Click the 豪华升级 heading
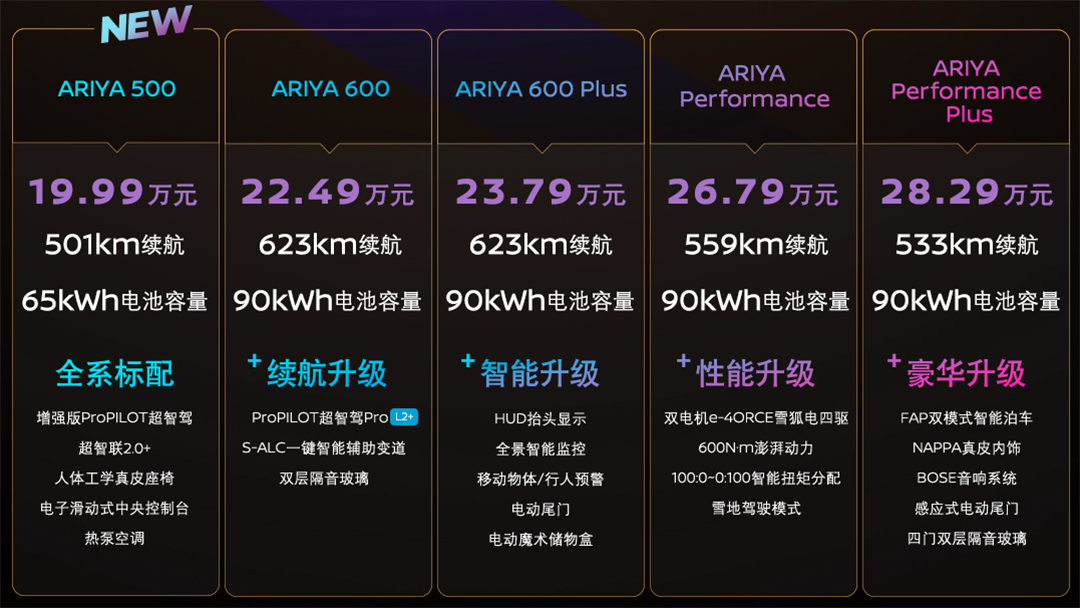This screenshot has width=1080, height=608. coord(966,374)
